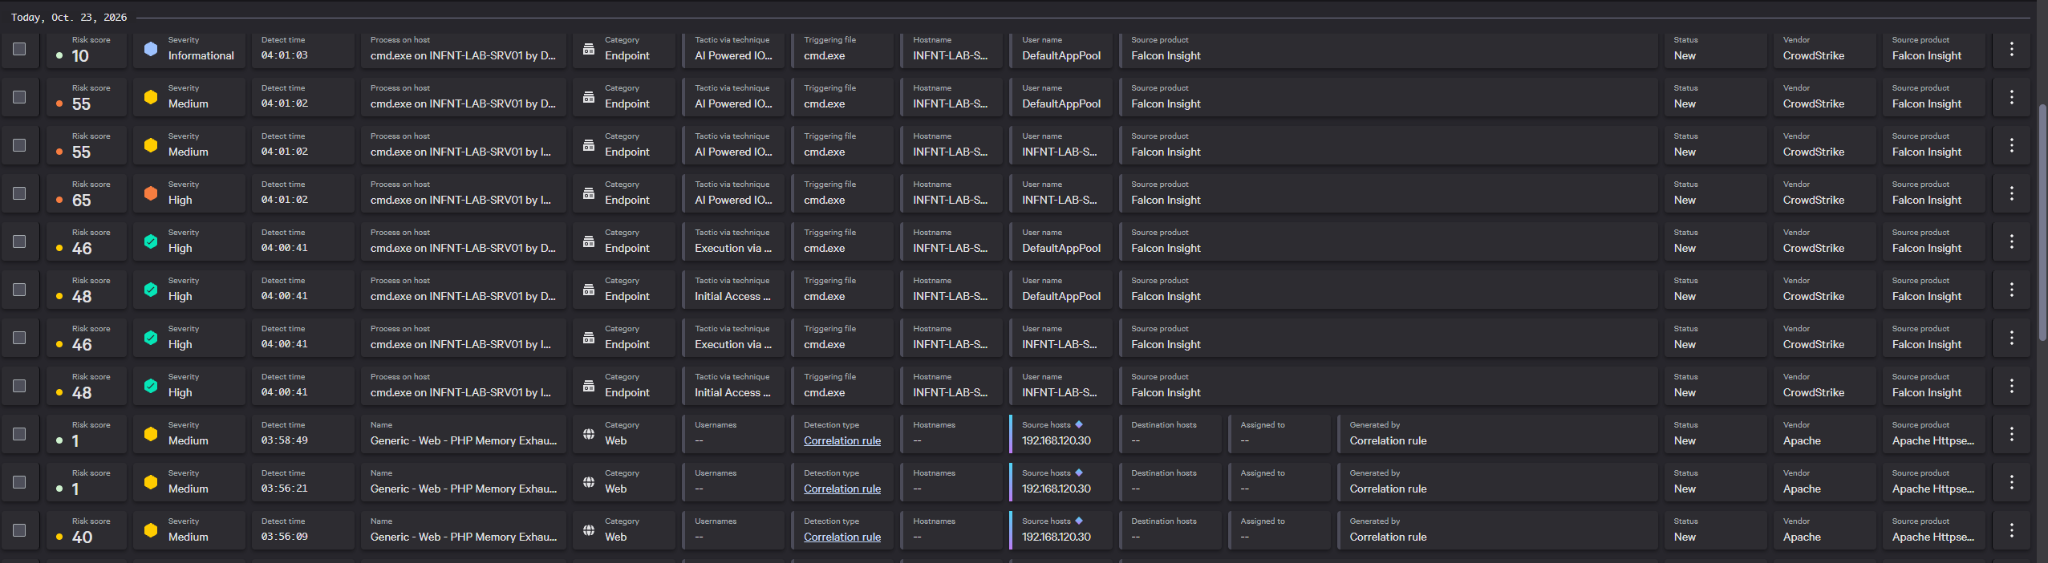Open Correlation rule link on 03:56:21 row
This screenshot has height=563, width=2048.
(842, 489)
